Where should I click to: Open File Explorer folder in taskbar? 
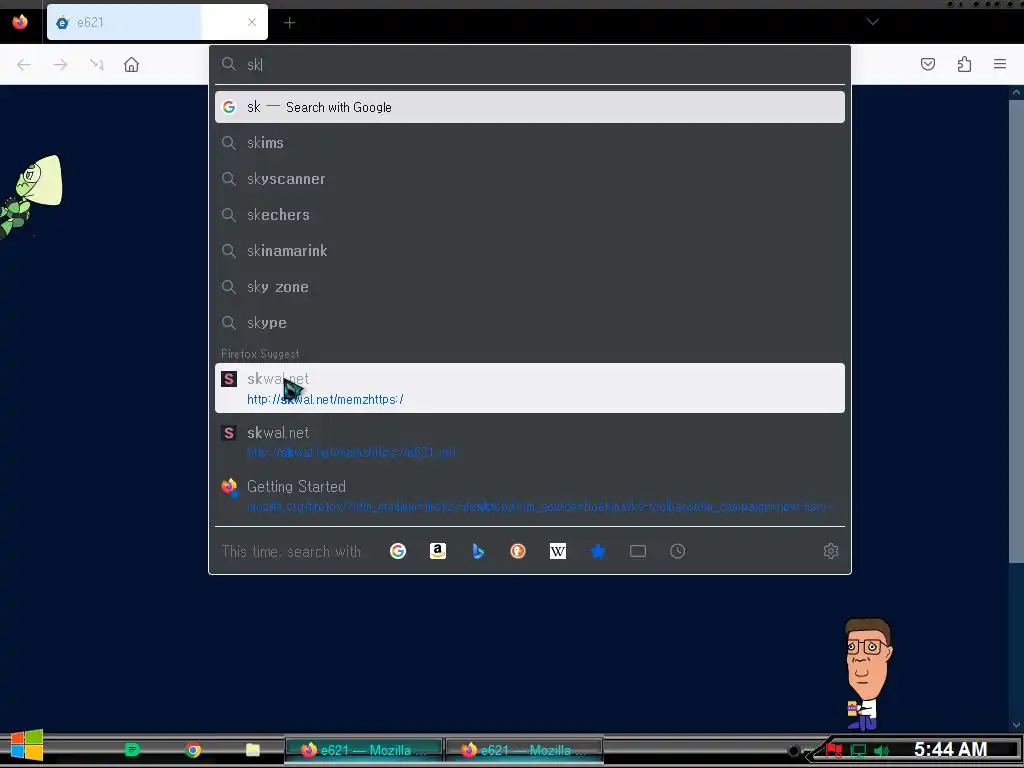(253, 750)
